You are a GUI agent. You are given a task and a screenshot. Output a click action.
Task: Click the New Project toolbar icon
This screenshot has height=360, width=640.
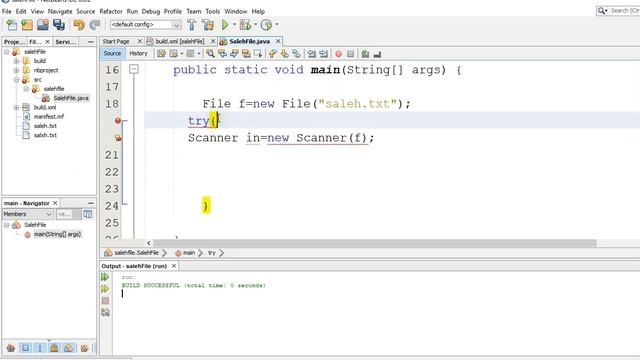click(27, 25)
